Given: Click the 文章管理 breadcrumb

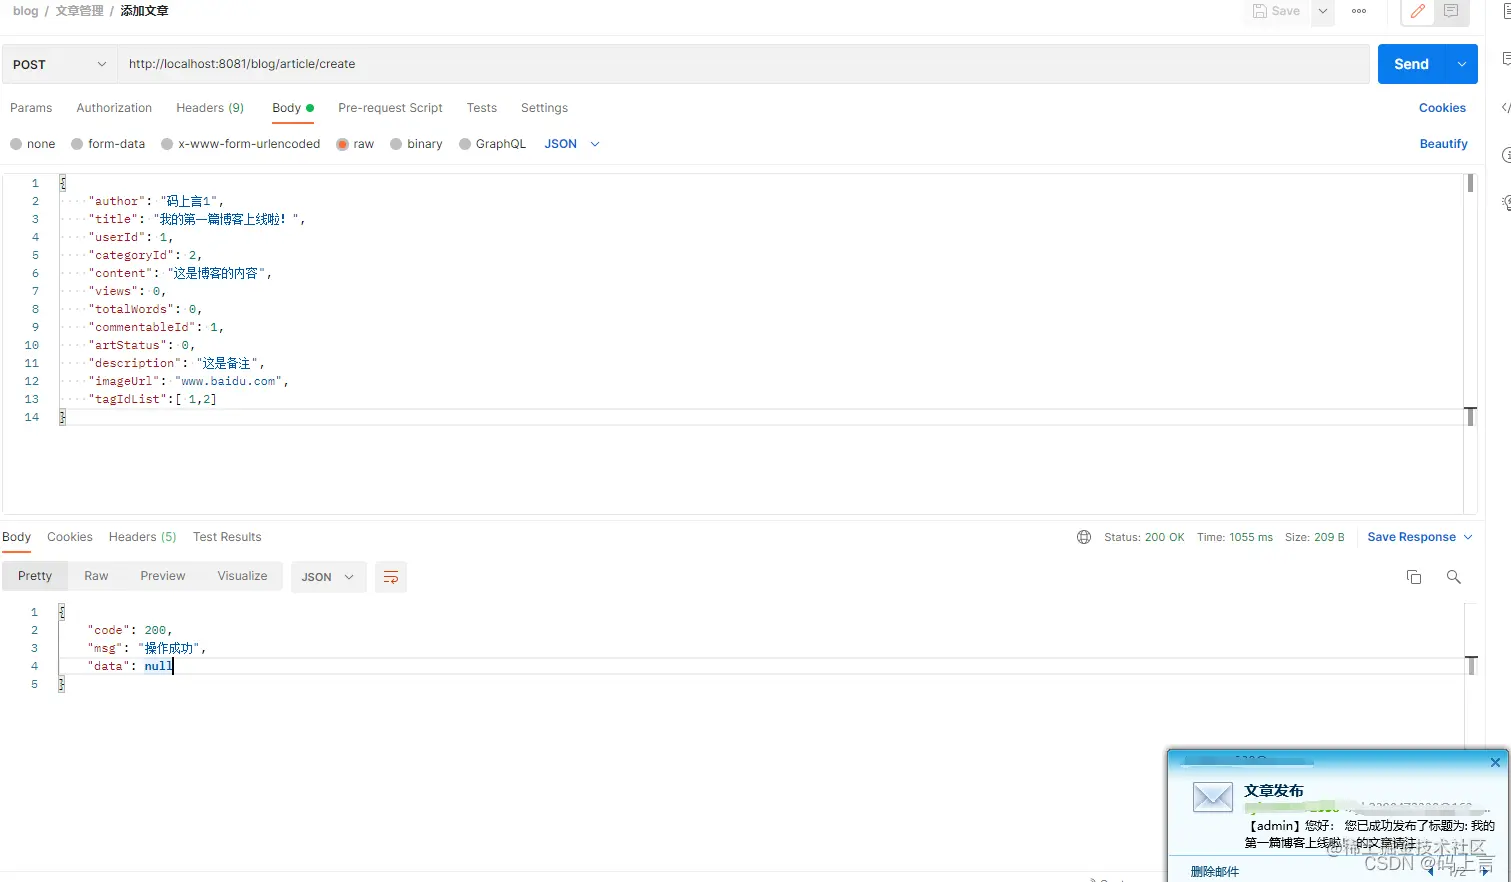Looking at the screenshot, I should point(80,11).
